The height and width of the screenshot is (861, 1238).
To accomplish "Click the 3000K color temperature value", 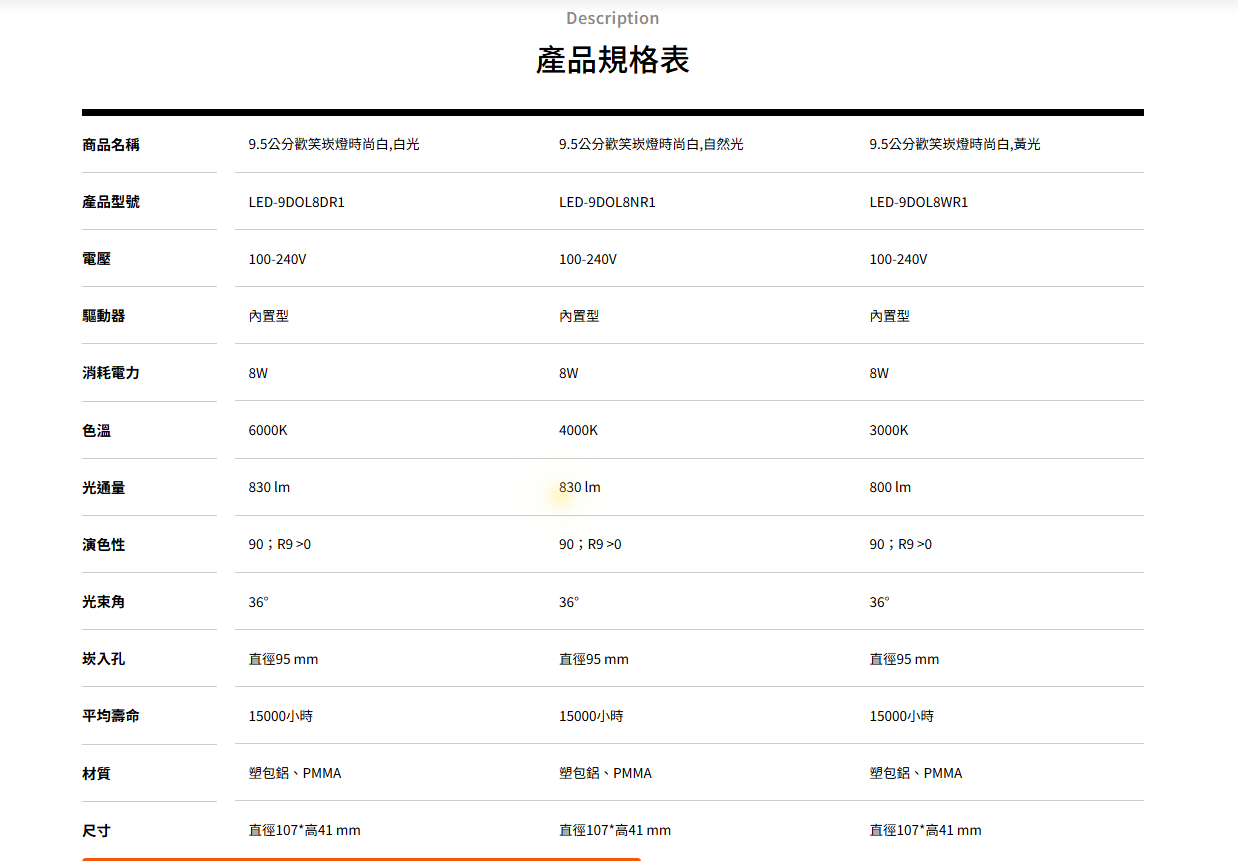I will pyautogui.click(x=889, y=430).
